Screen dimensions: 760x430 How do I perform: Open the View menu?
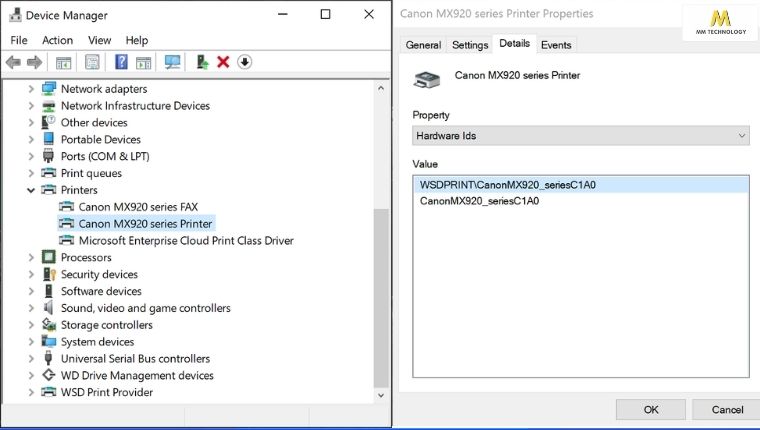[99, 40]
